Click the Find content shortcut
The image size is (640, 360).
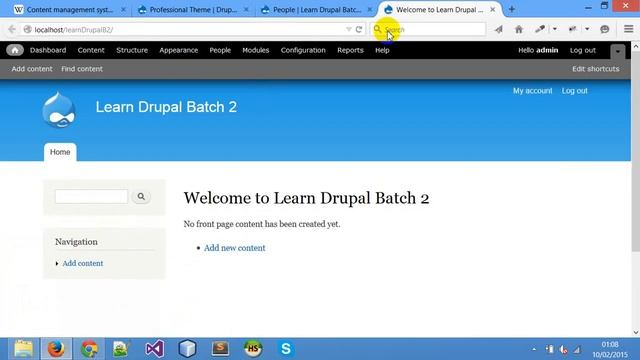pos(82,69)
